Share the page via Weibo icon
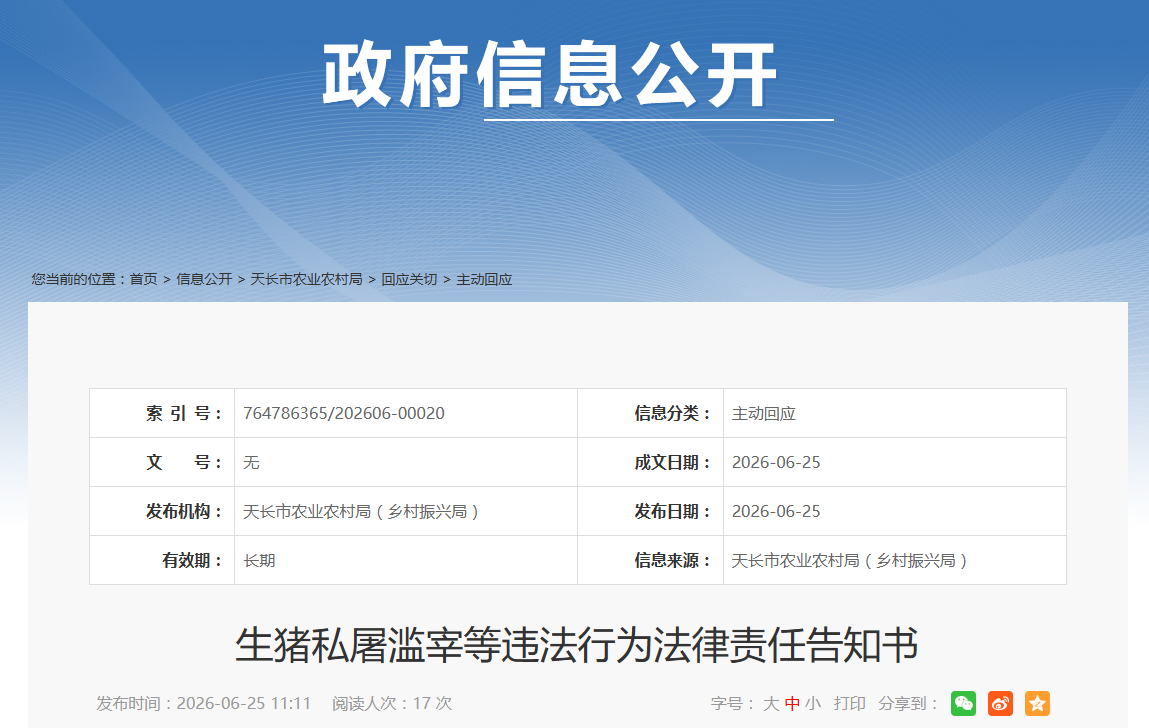The image size is (1149, 728). tap(1000, 704)
